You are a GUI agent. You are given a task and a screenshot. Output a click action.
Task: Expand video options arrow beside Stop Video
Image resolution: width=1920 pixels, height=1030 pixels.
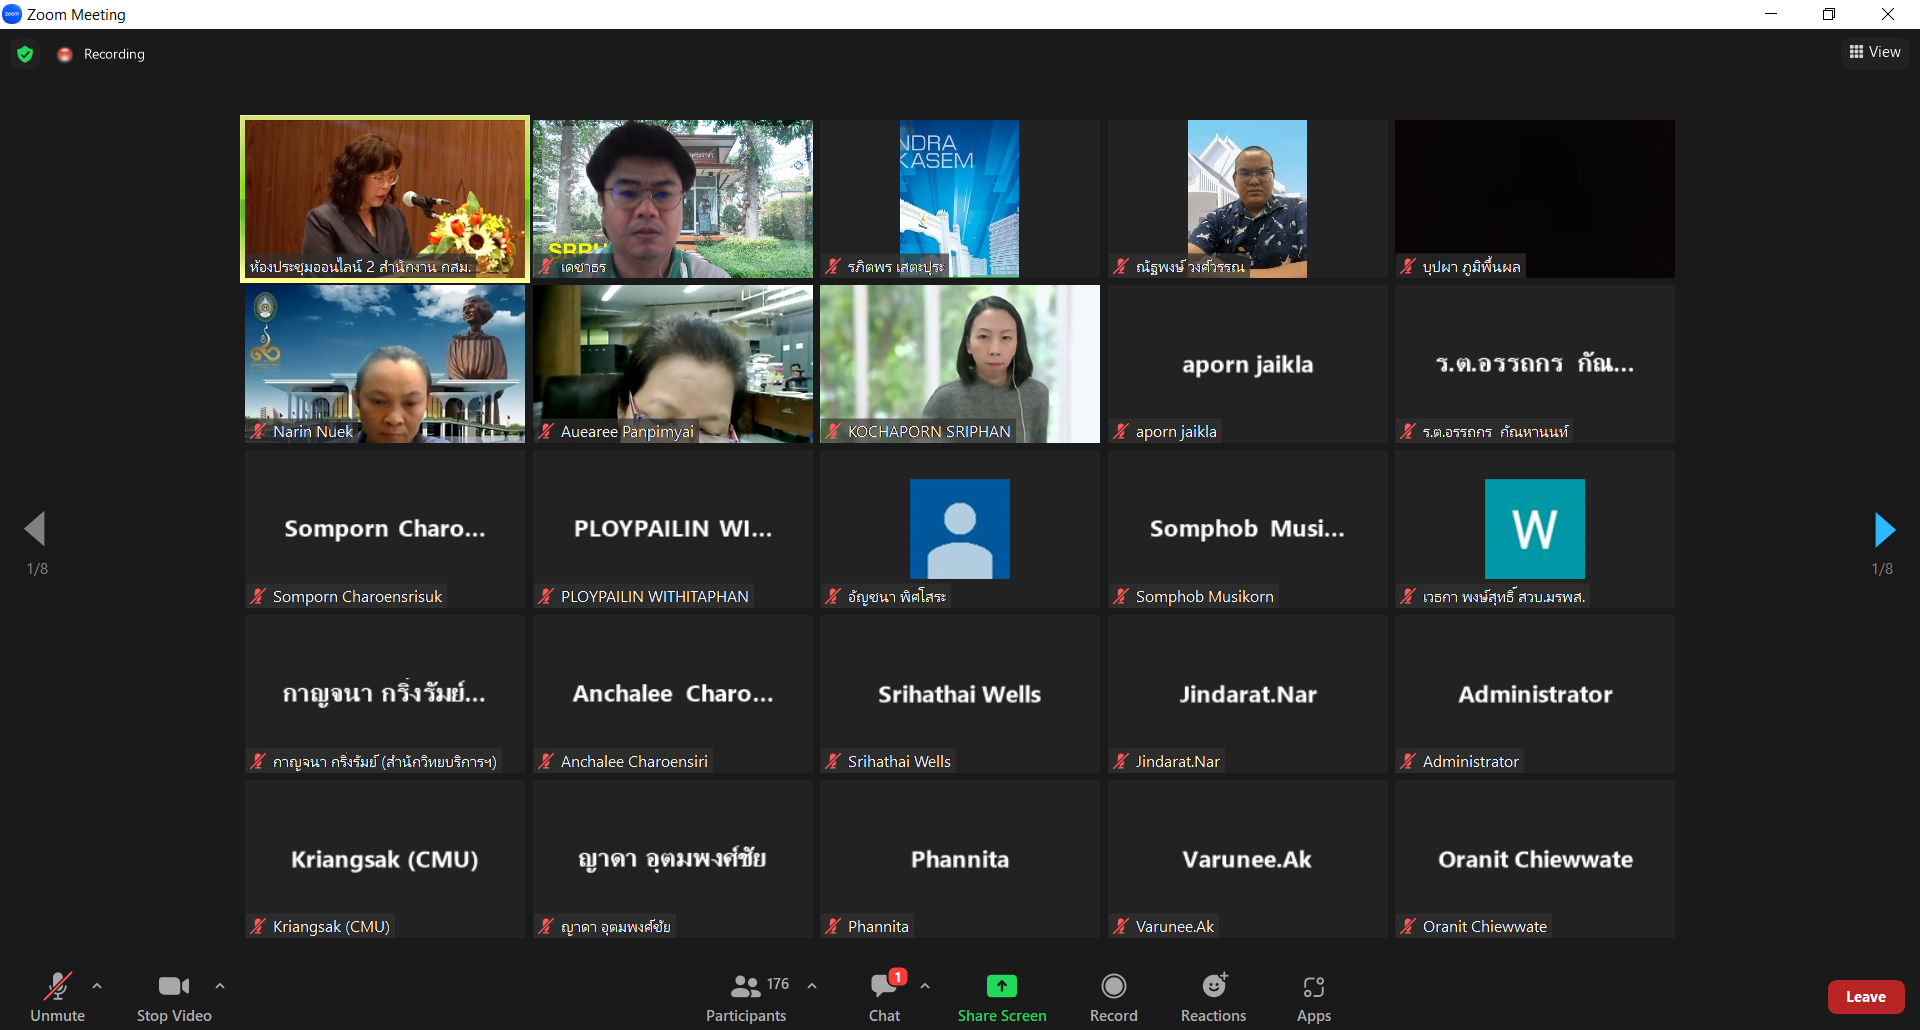[220, 986]
